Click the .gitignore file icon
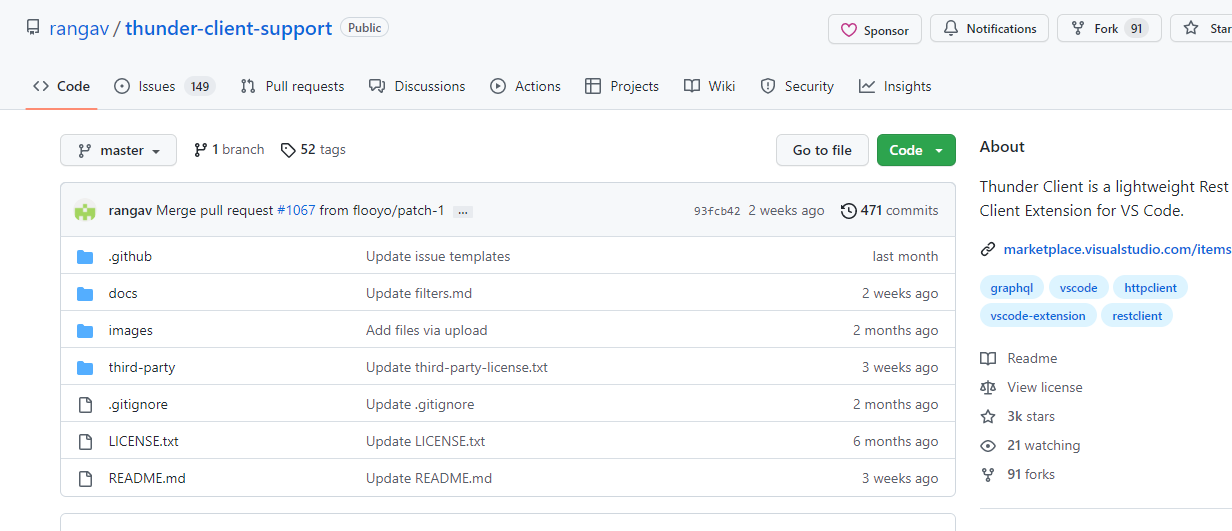The height and width of the screenshot is (531, 1232). tap(85, 405)
